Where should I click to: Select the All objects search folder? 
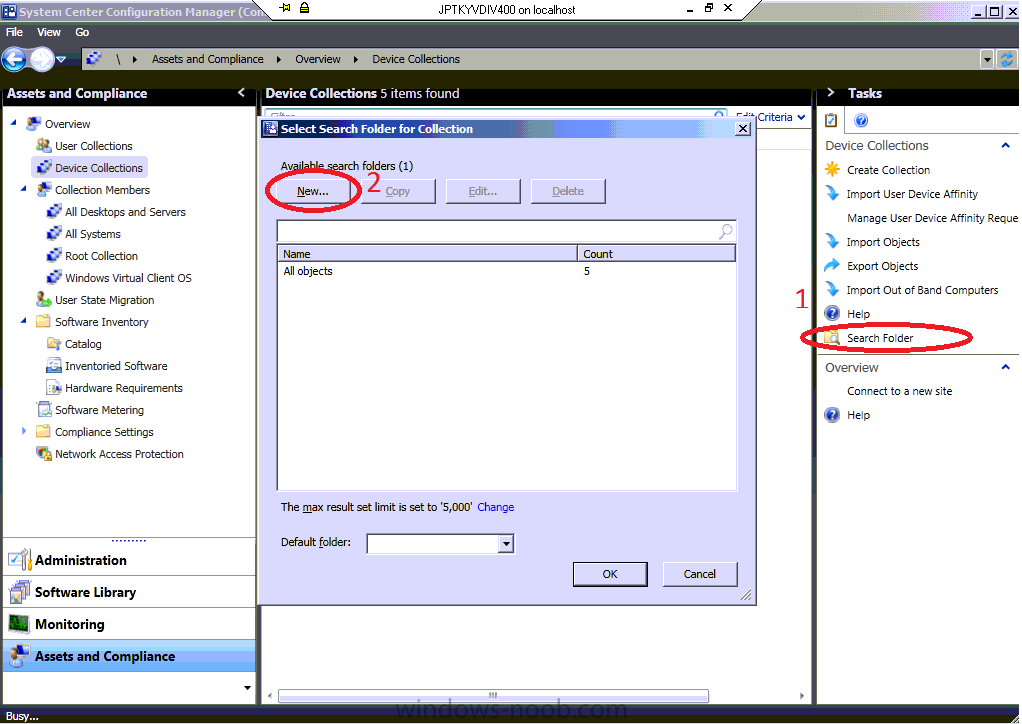click(506, 271)
